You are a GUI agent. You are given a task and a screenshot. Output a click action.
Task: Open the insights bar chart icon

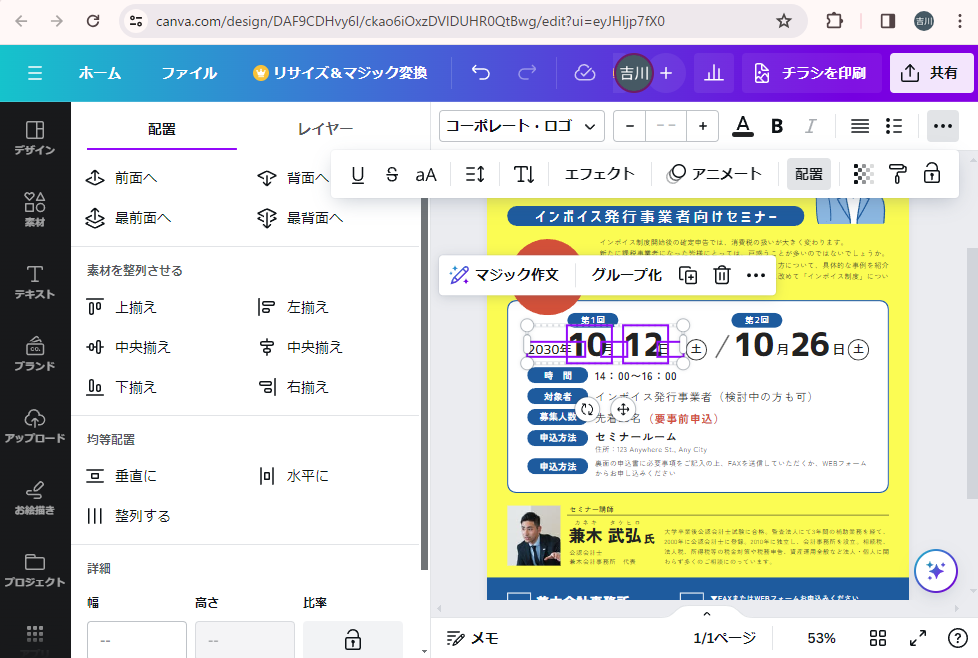[x=714, y=73]
